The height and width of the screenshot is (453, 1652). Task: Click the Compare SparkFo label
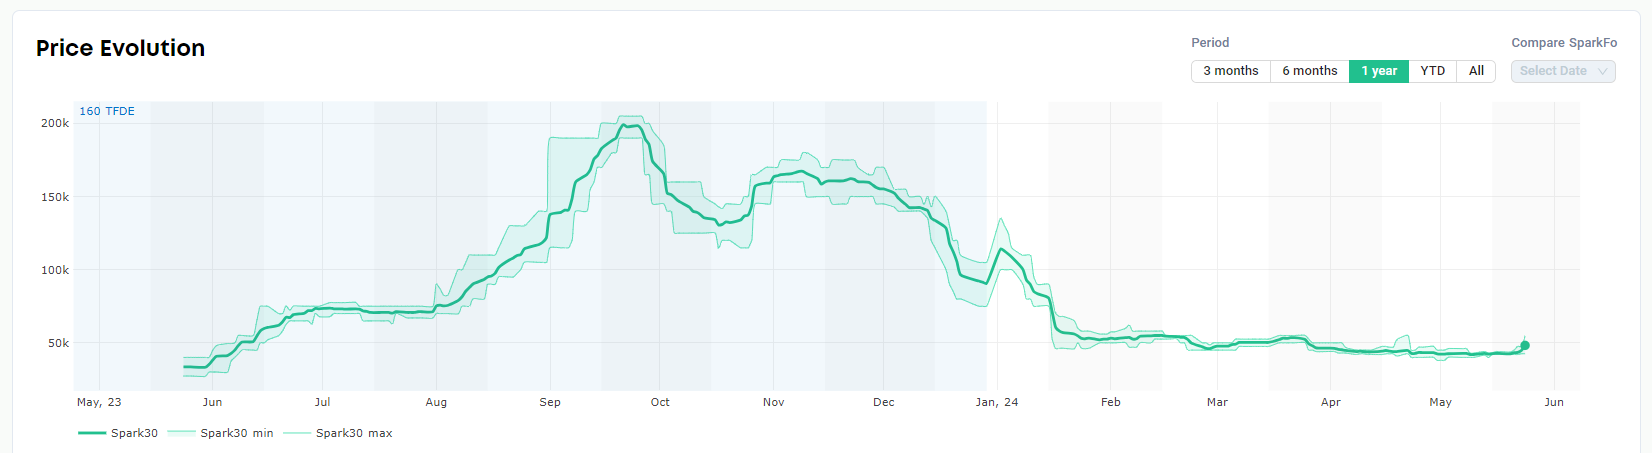coord(1564,43)
